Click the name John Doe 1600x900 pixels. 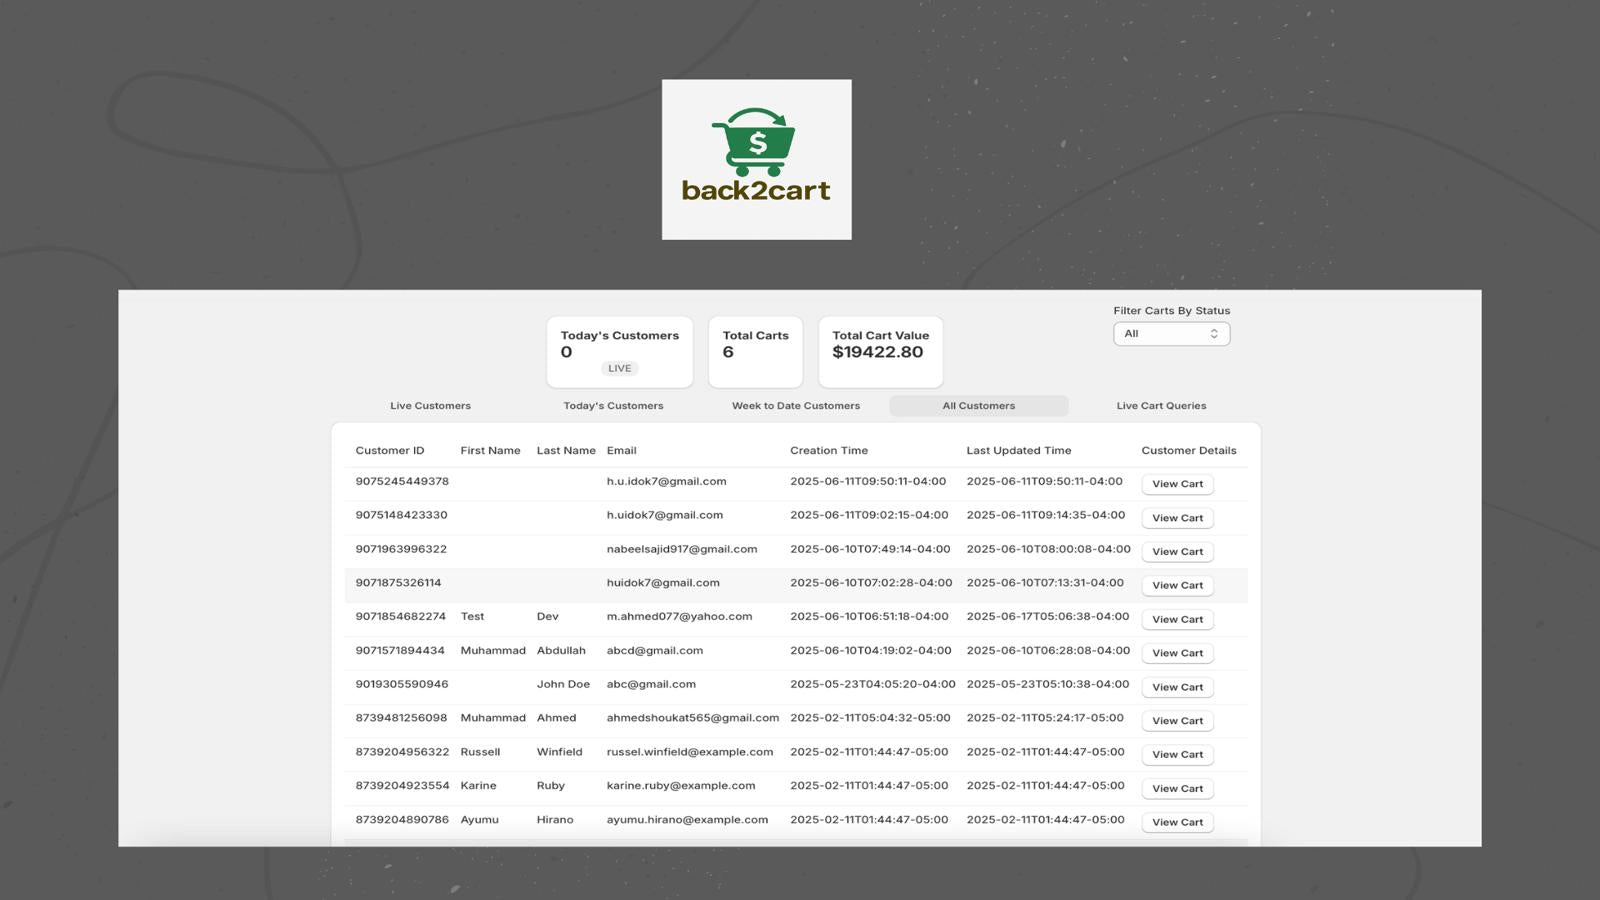(563, 685)
